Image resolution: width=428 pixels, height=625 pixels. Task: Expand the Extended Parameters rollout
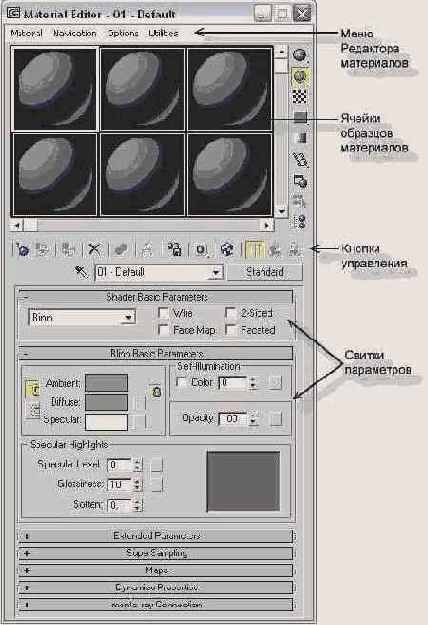click(x=156, y=536)
